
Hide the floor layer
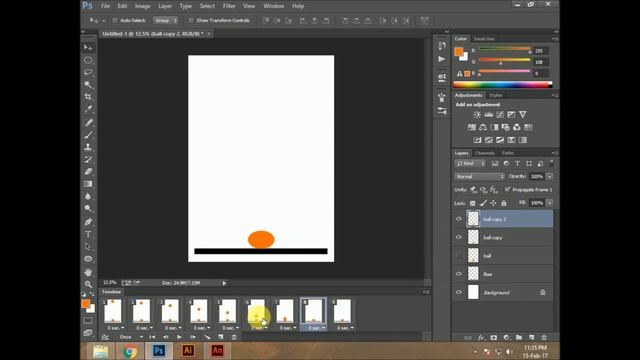pos(459,274)
